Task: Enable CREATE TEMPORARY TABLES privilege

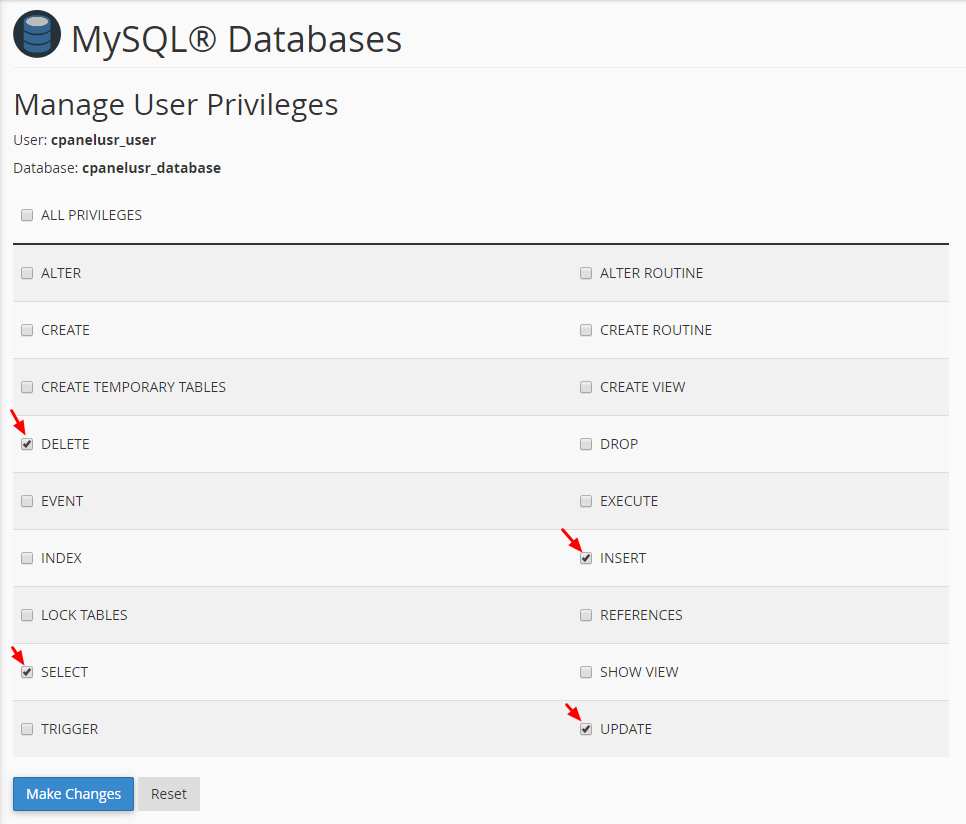Action: coord(27,387)
